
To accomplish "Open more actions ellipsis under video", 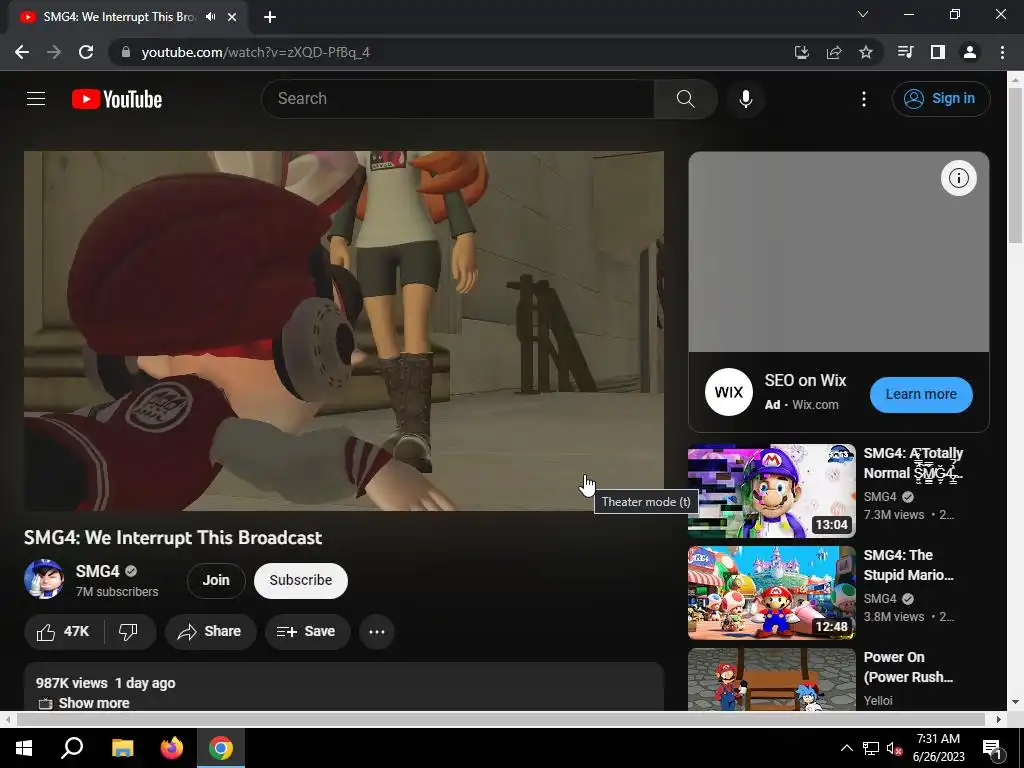I will [377, 632].
